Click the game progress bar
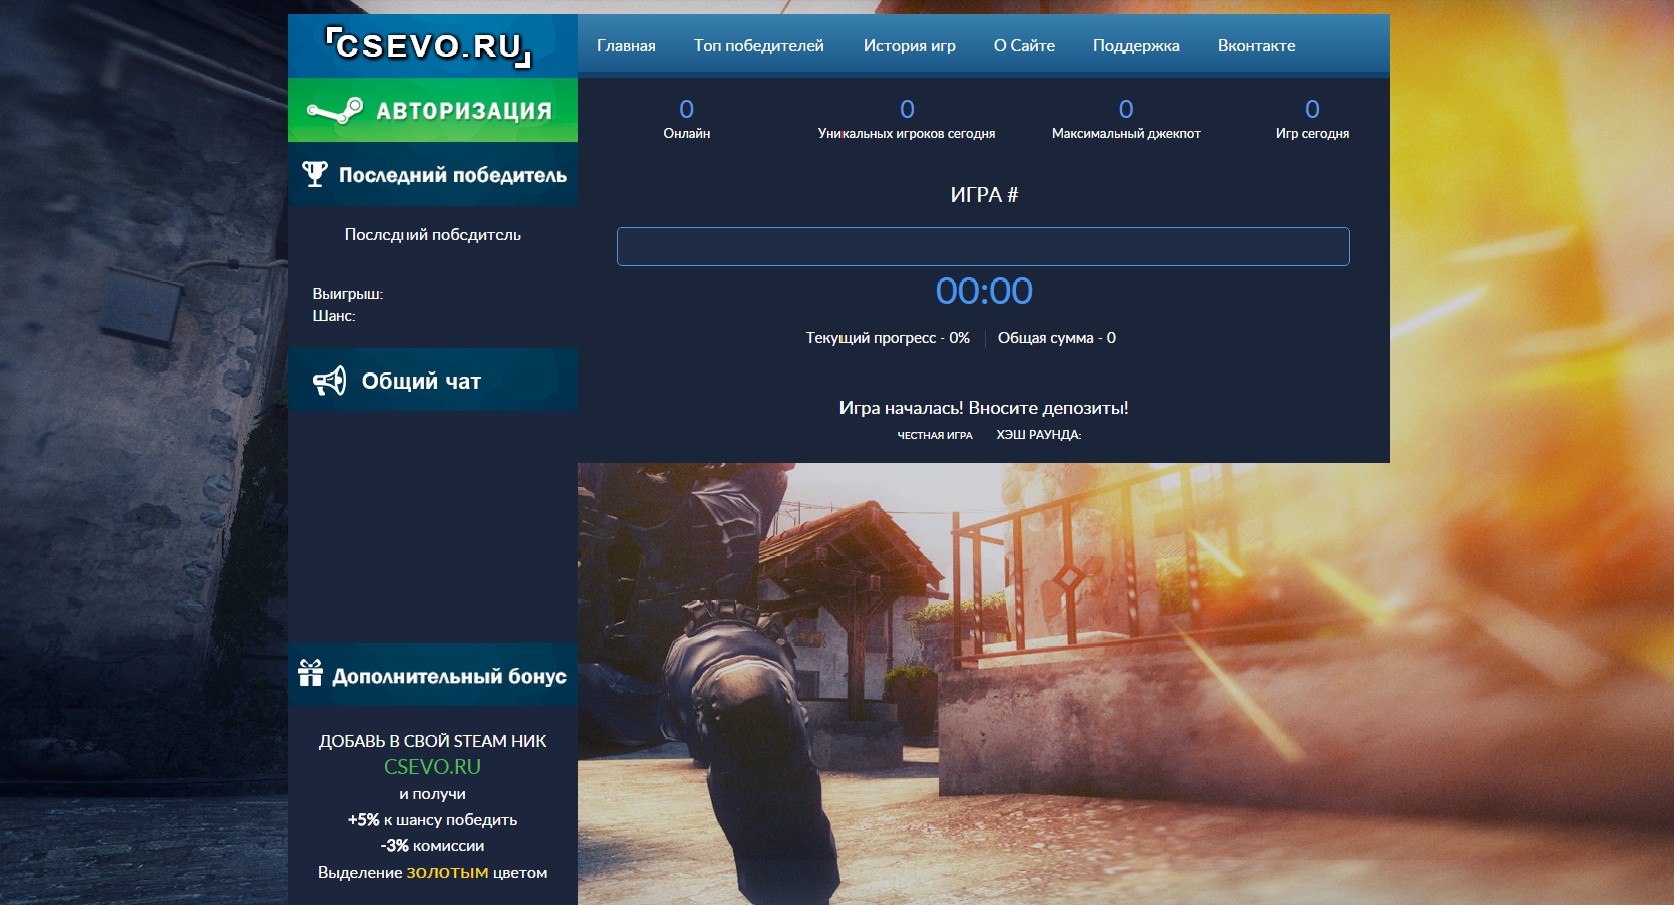The height and width of the screenshot is (905, 1674). click(x=983, y=246)
